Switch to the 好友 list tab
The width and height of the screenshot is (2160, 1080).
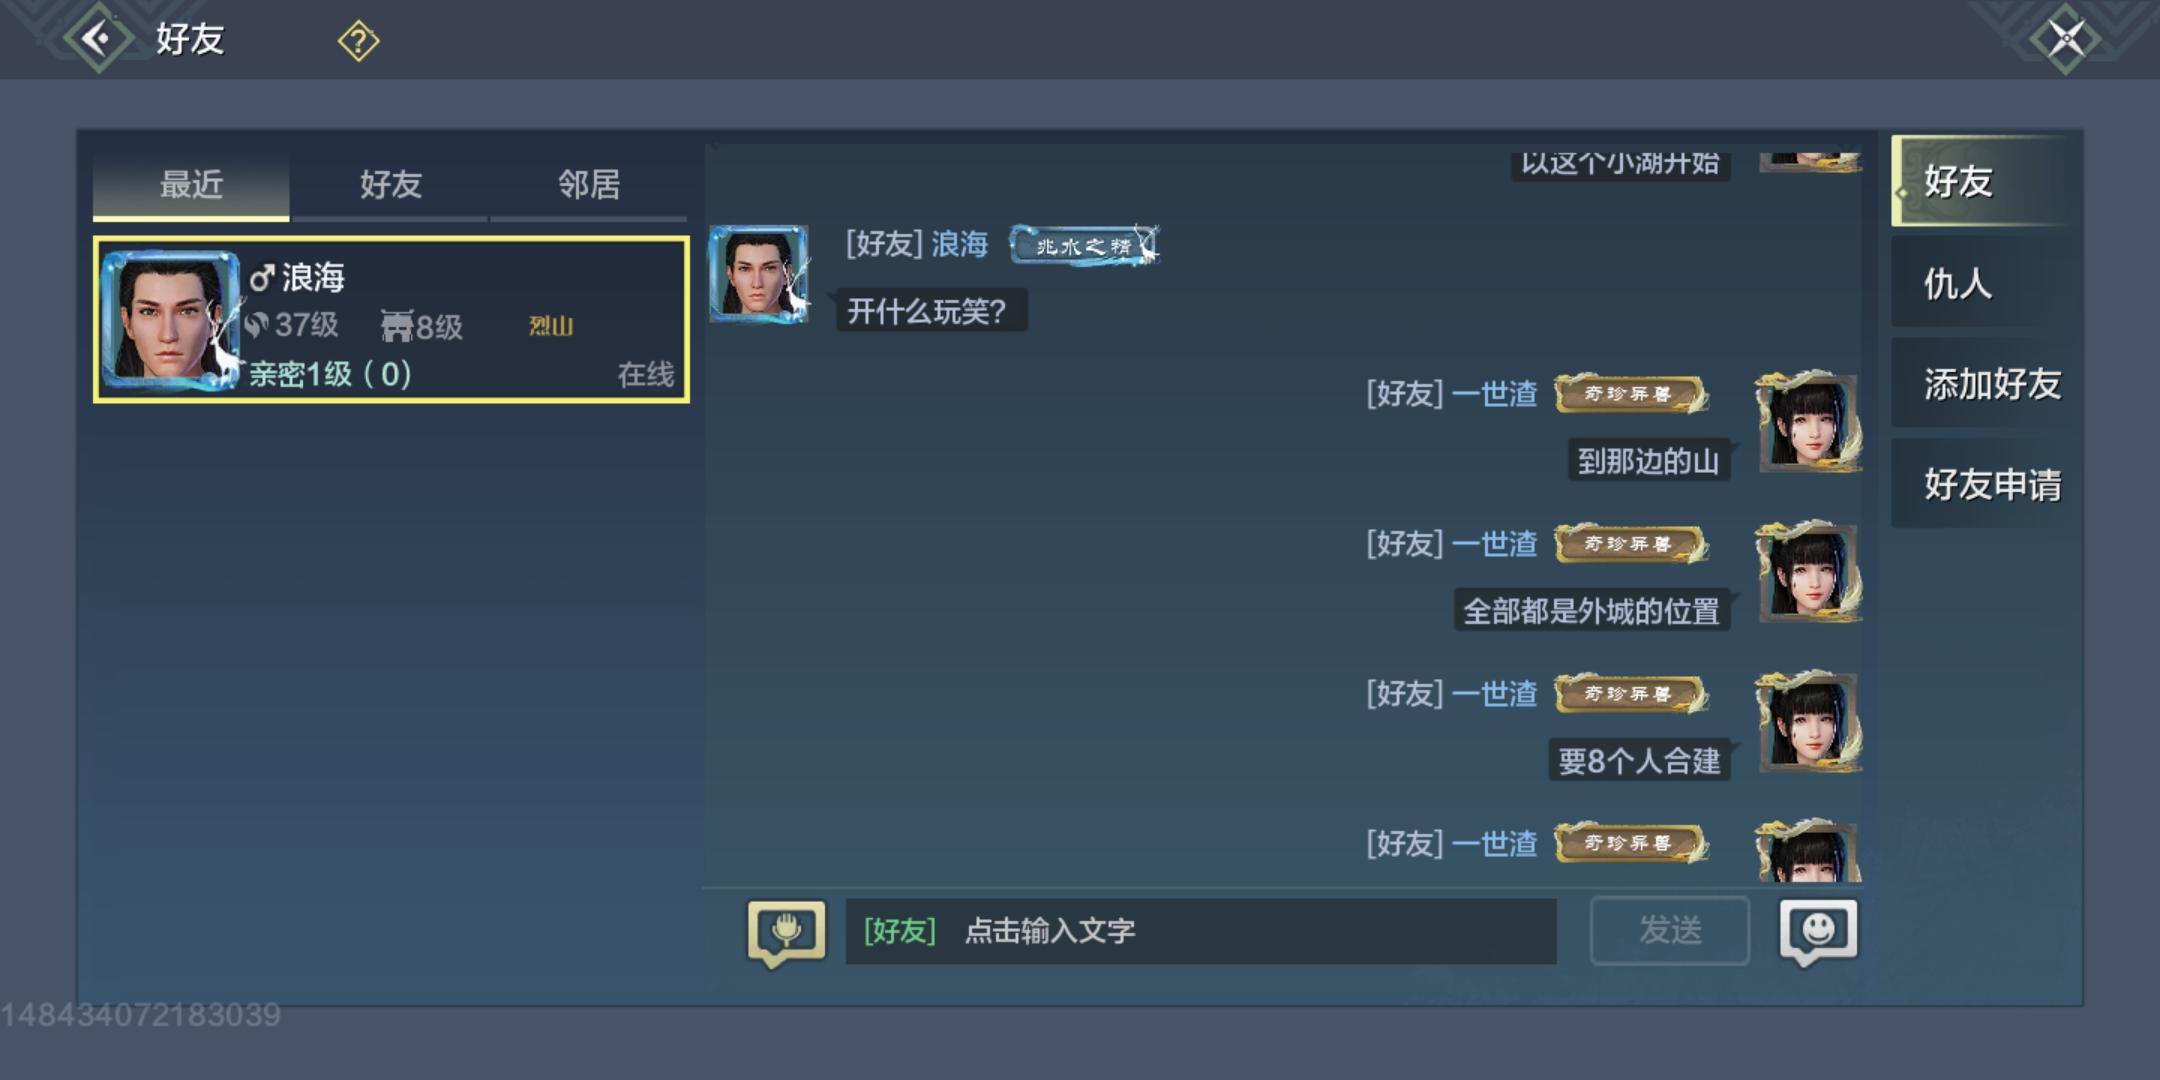coord(390,184)
